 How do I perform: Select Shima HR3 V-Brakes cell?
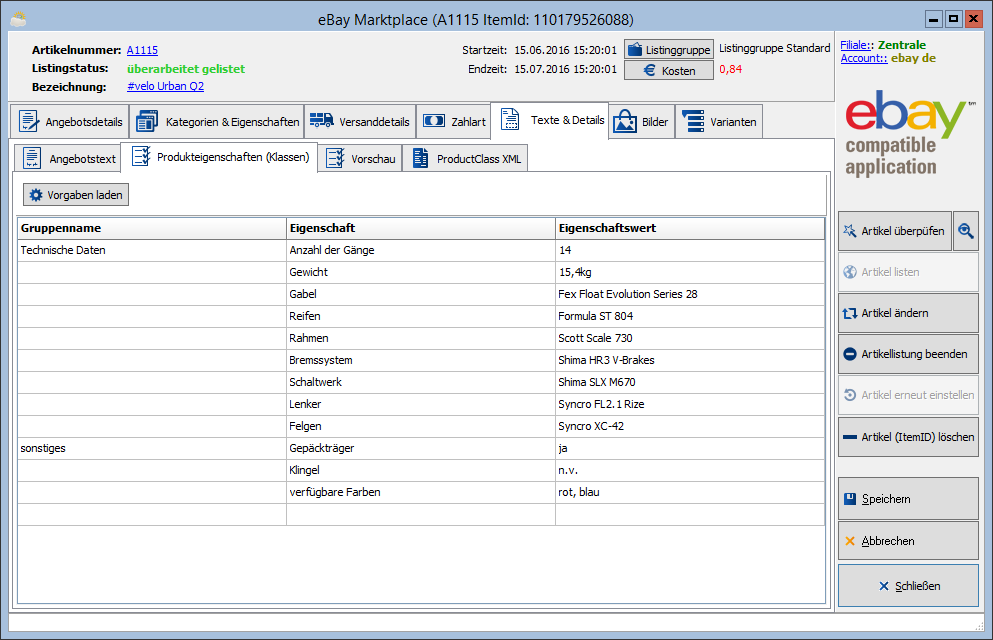[690, 360]
